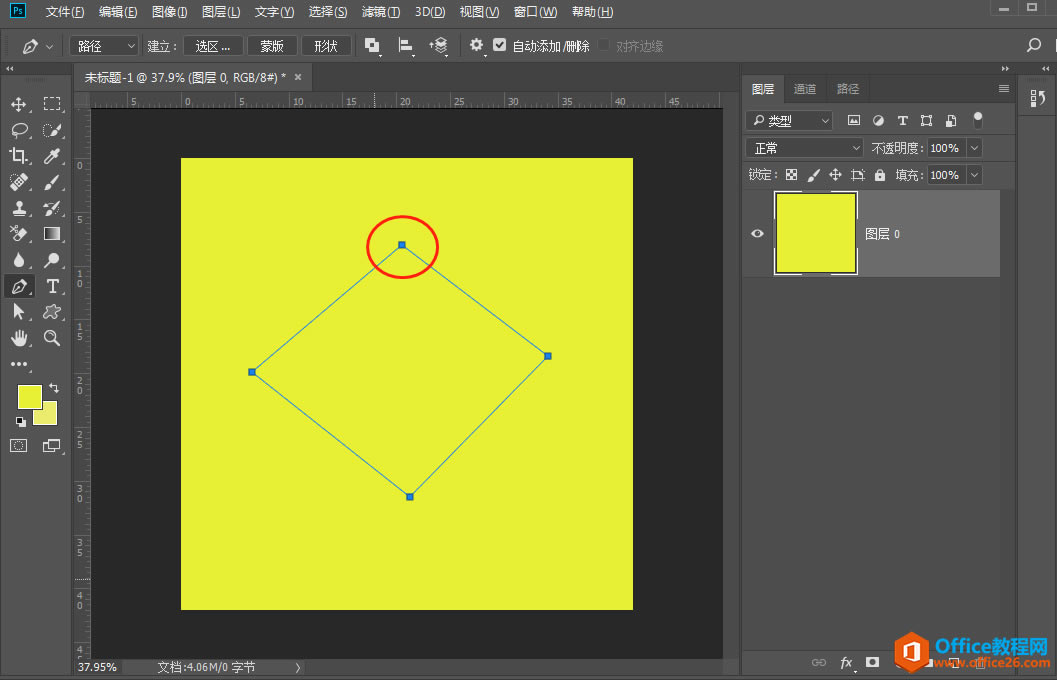Toggle shape layer filter
1057x680 pixels.
click(927, 121)
